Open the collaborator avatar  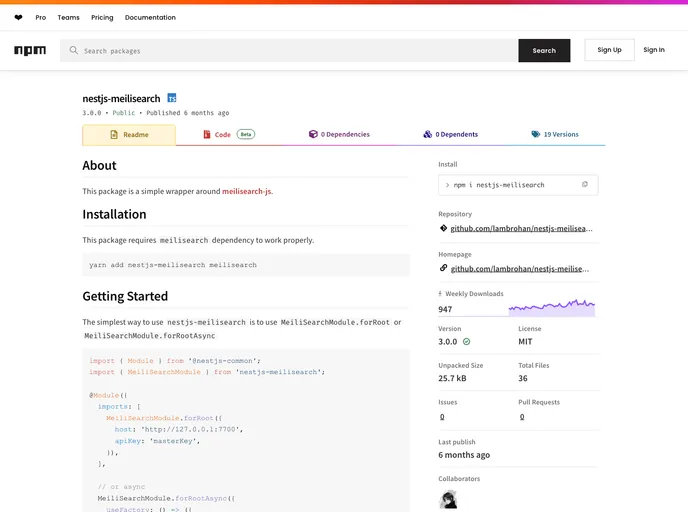pos(448,500)
